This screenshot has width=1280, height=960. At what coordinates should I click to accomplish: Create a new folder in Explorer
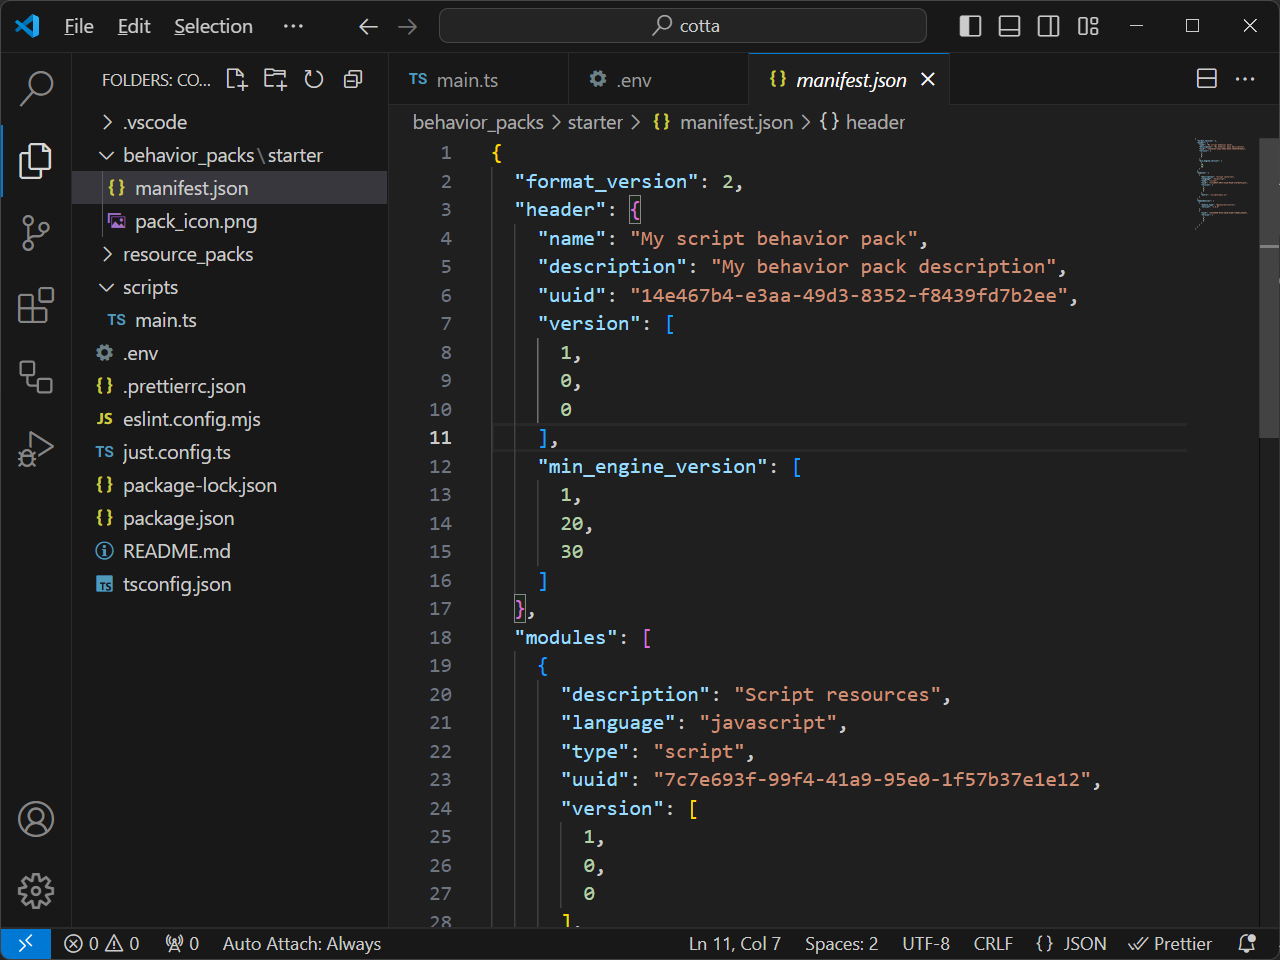pos(275,79)
